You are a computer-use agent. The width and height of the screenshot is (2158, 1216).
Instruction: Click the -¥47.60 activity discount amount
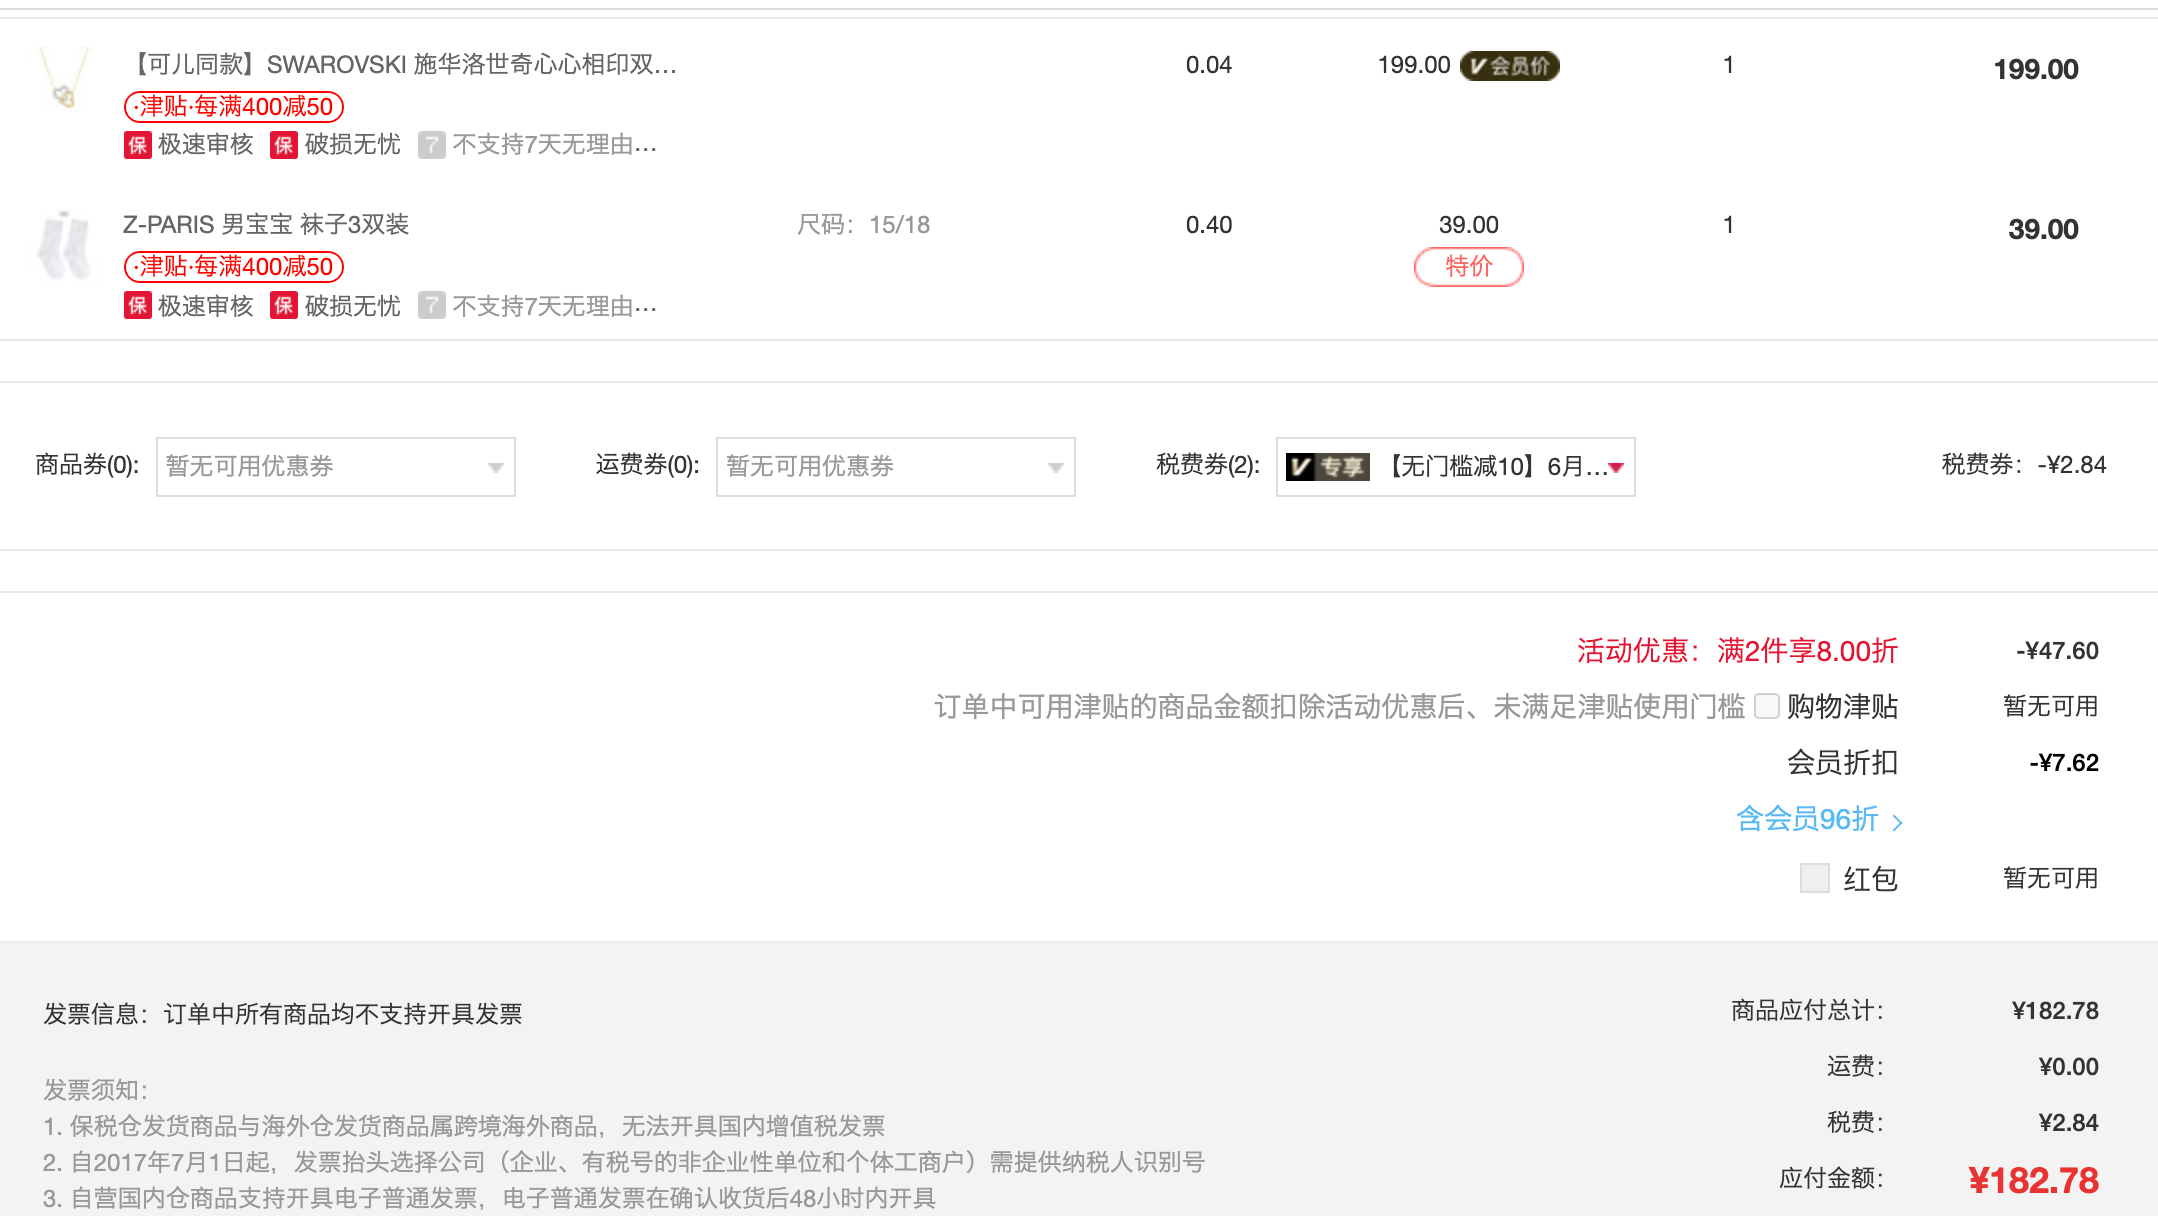2057,651
